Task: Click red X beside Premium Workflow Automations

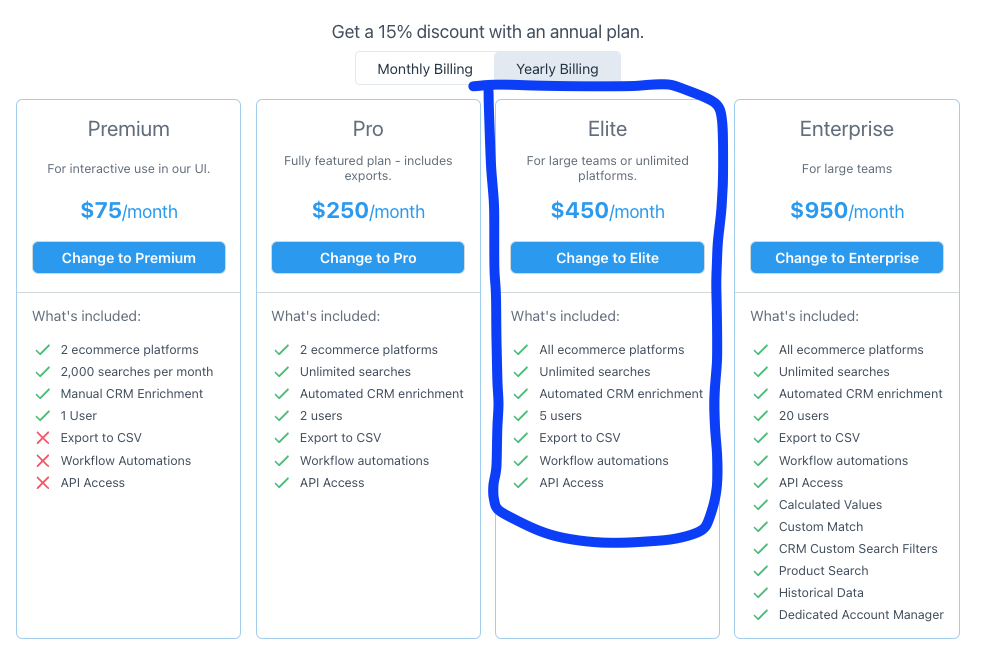Action: [x=43, y=460]
